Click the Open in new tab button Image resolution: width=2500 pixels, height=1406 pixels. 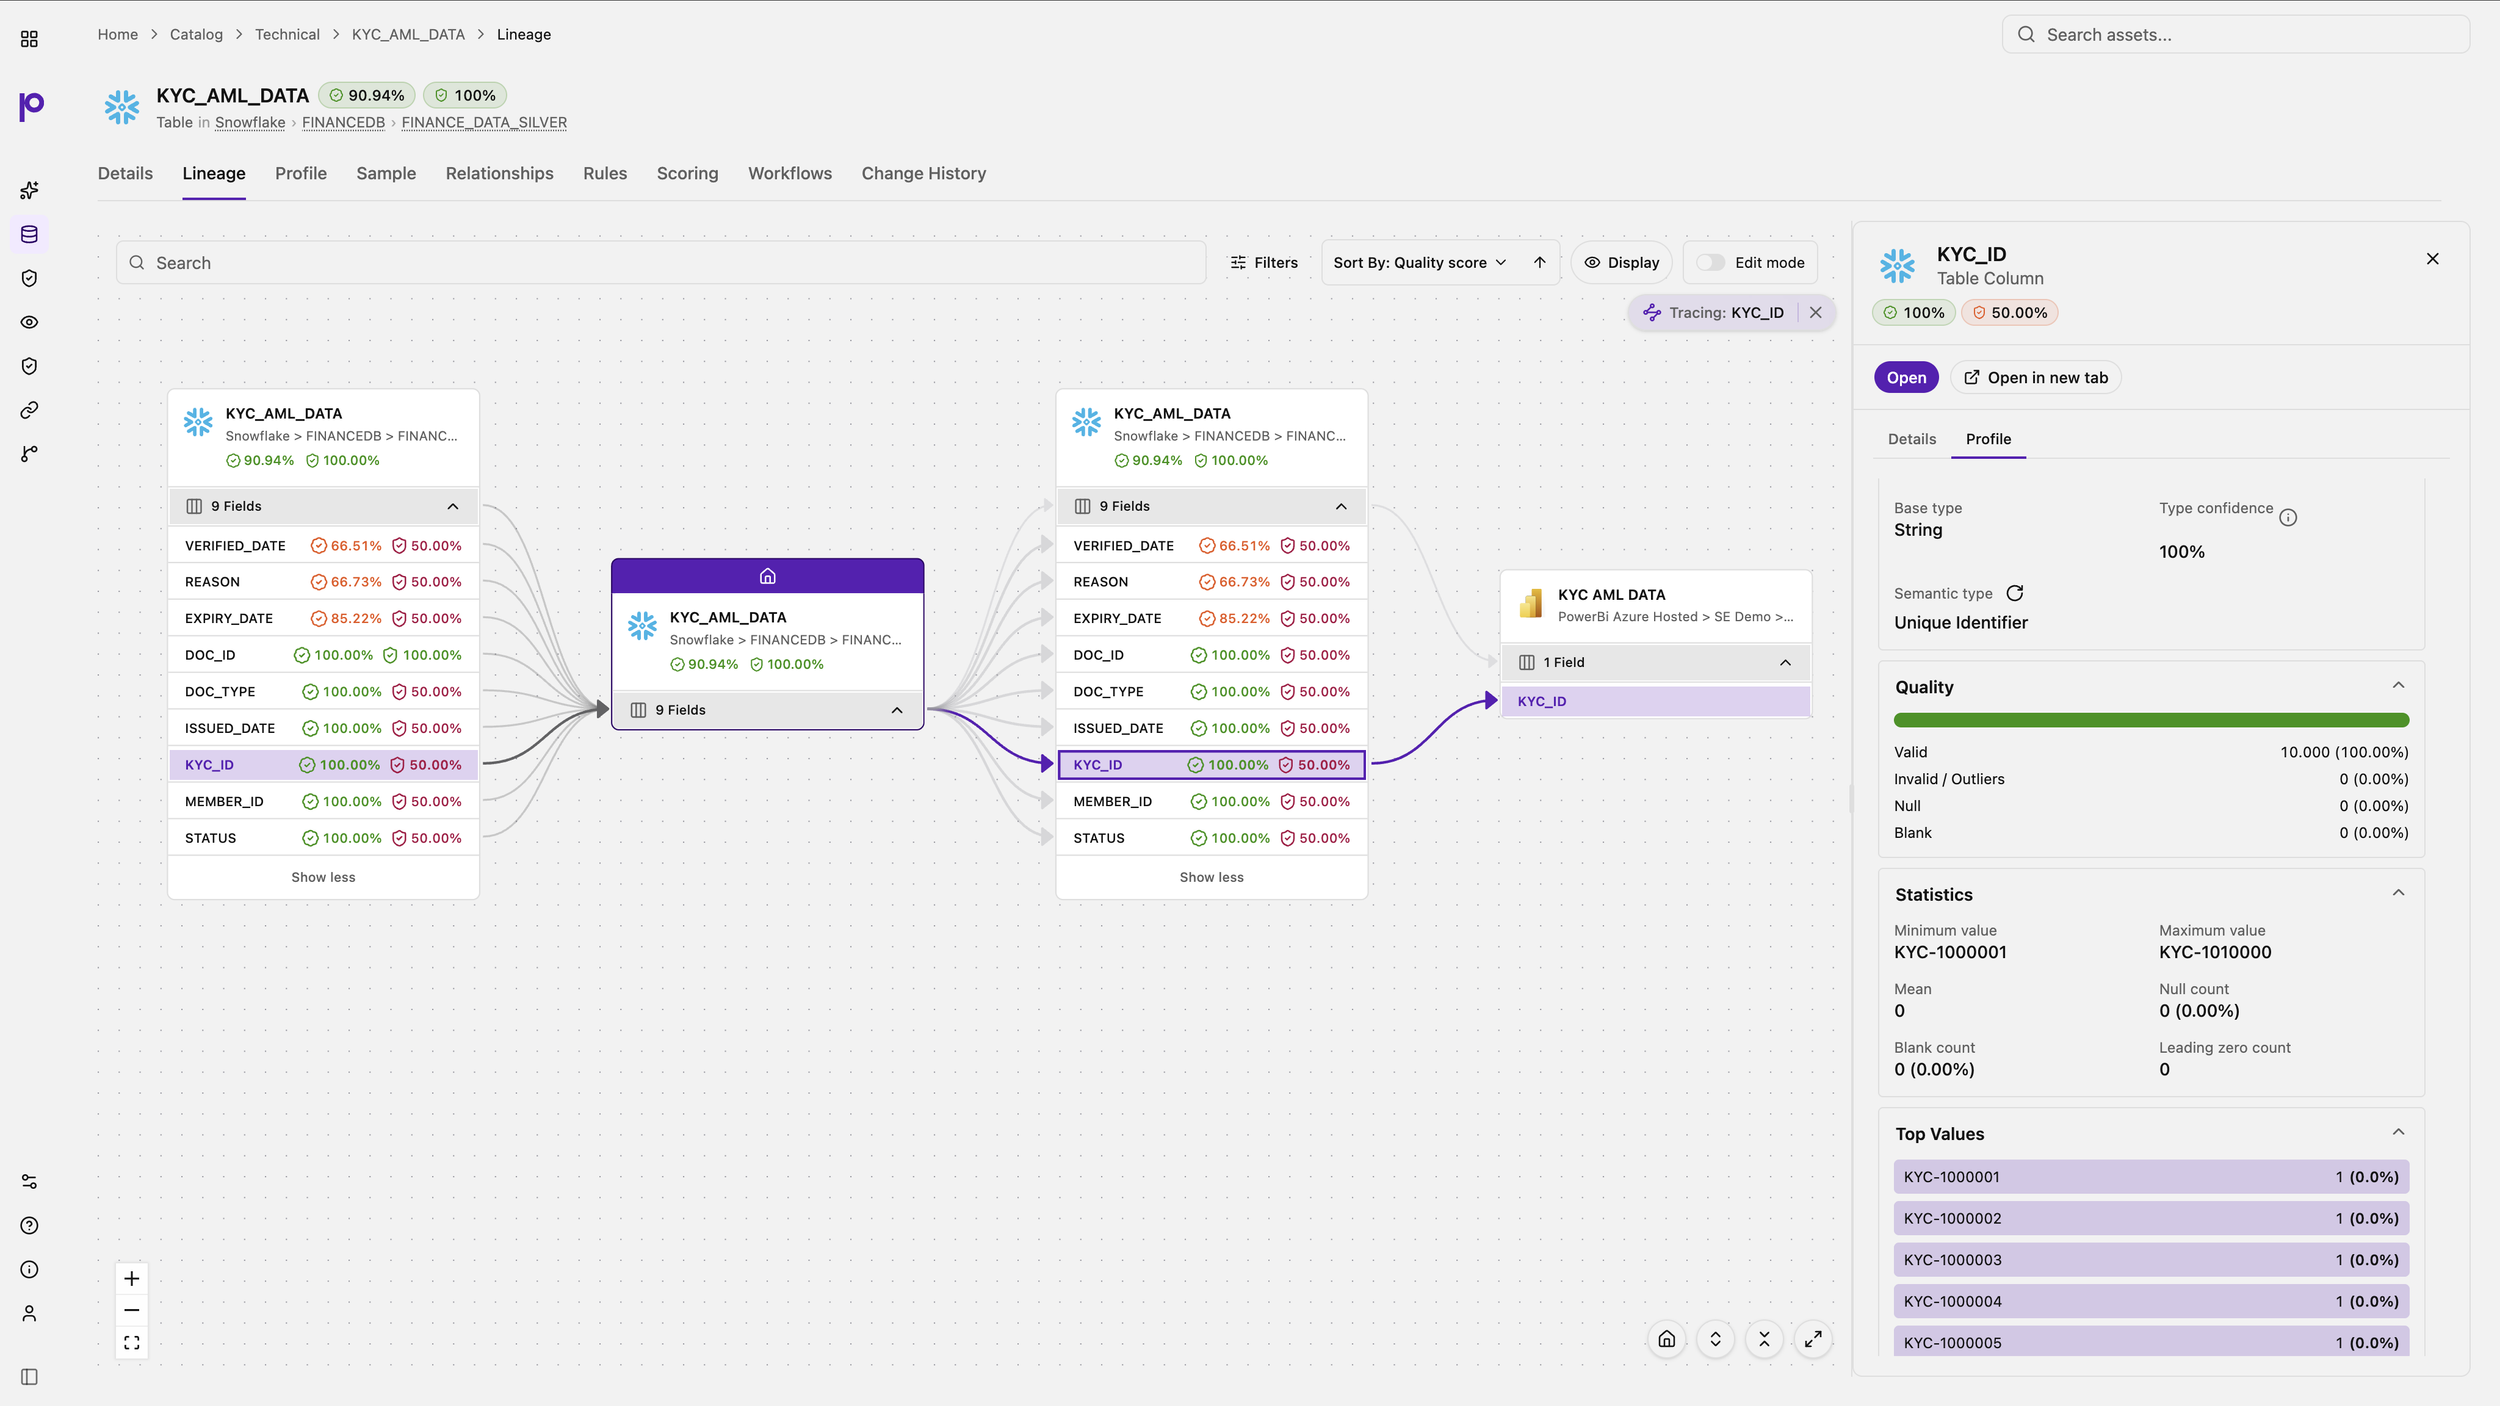point(2036,377)
